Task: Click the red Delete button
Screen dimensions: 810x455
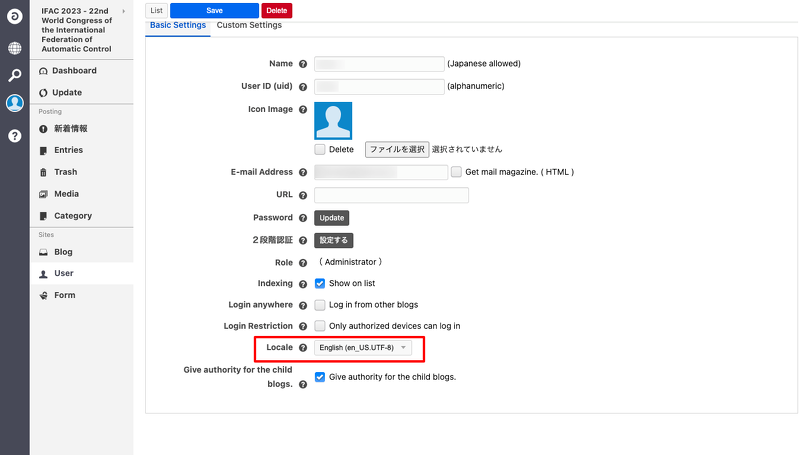Action: 276,10
